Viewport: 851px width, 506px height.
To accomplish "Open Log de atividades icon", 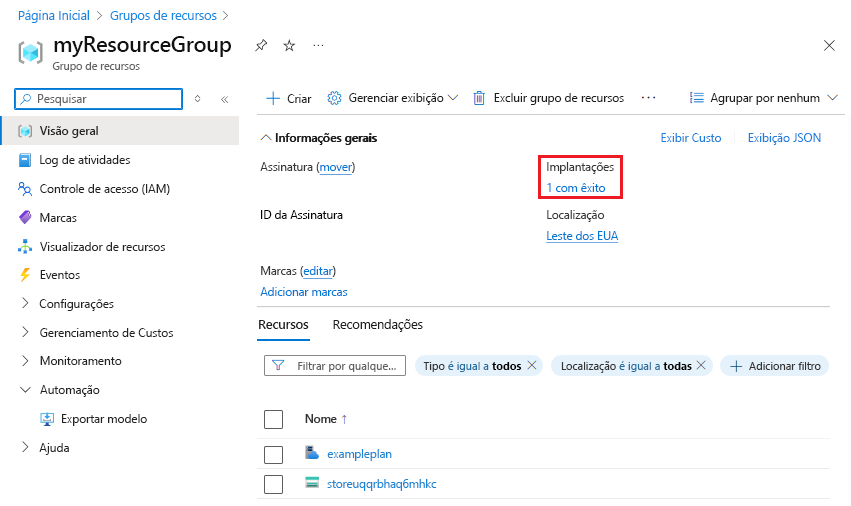I will click(25, 160).
